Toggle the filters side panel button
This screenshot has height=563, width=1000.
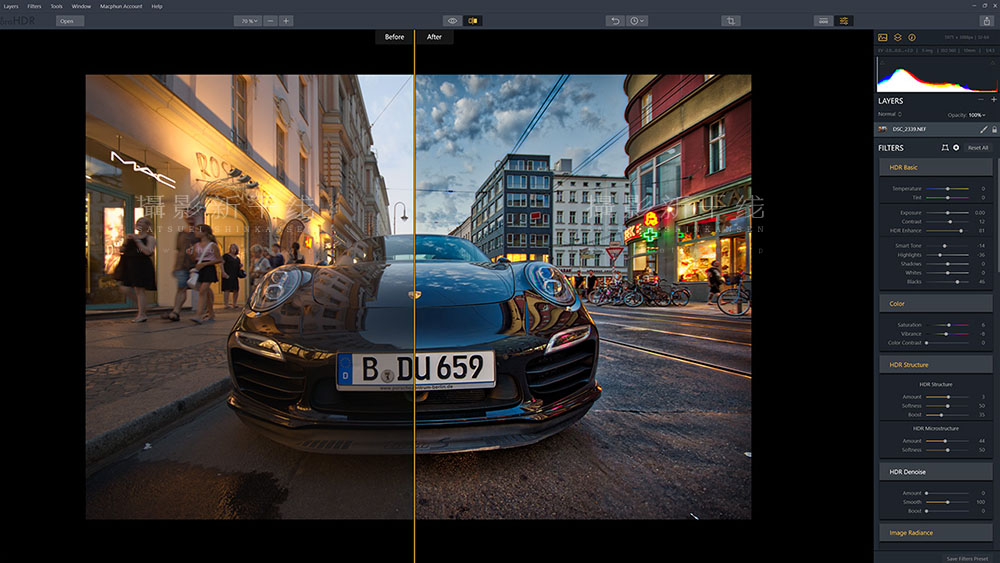coord(844,21)
